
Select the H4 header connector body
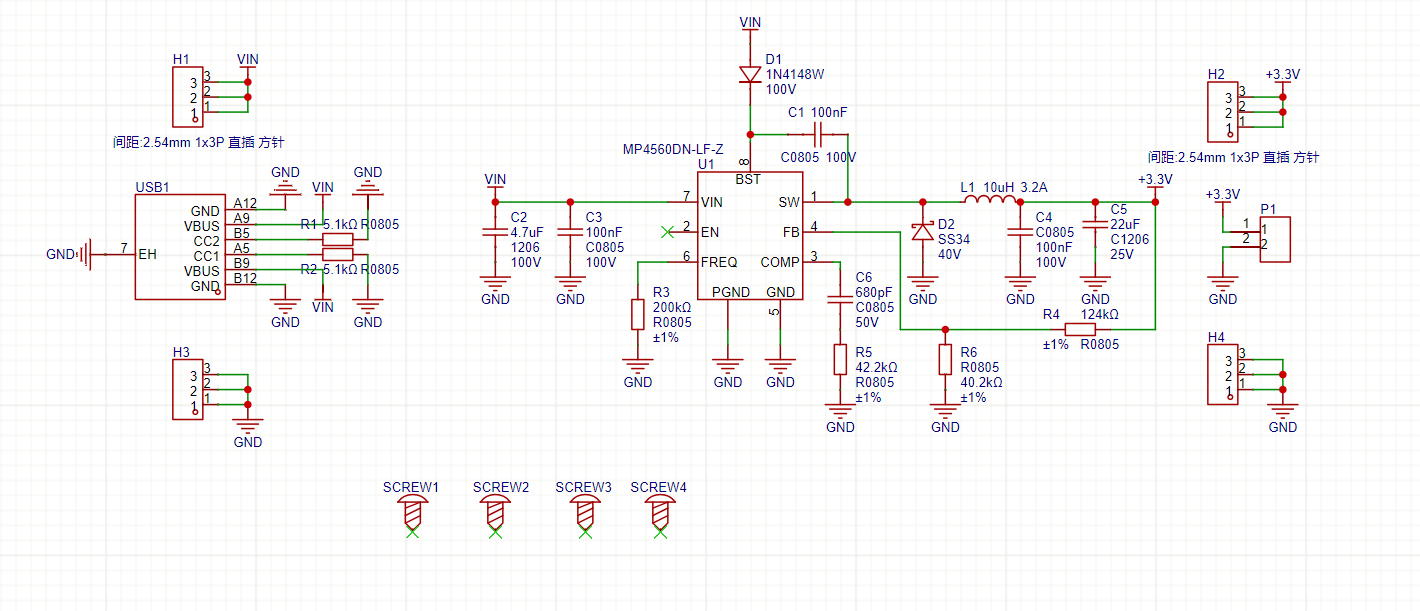[1222, 374]
